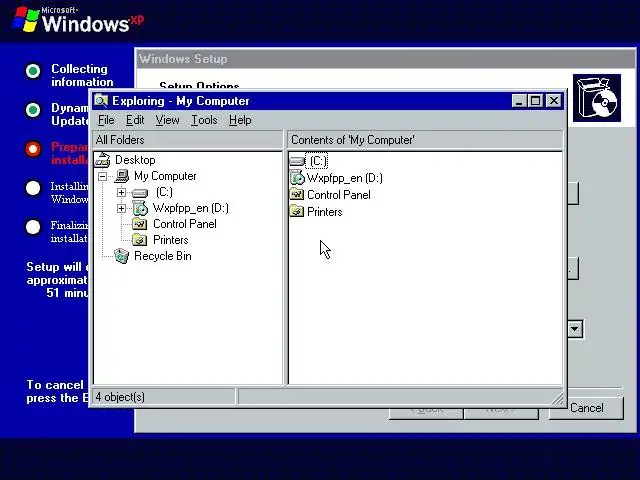Select Control Panel icon in contents pane
640x480 pixels.
pyautogui.click(x=297, y=195)
